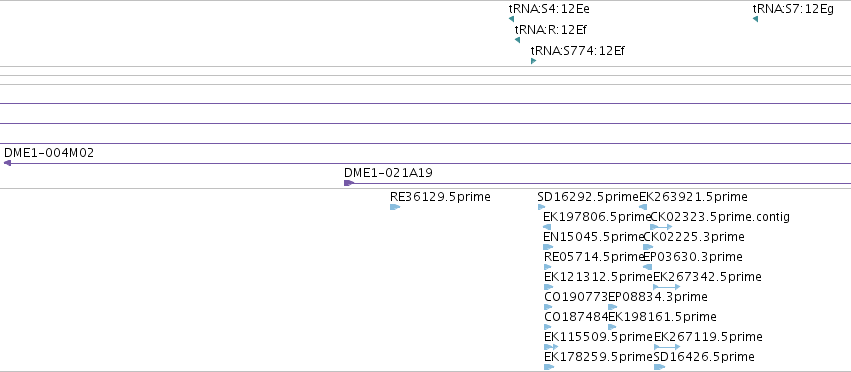
Task: Open the DME1-004M02 label
Action: (49, 153)
